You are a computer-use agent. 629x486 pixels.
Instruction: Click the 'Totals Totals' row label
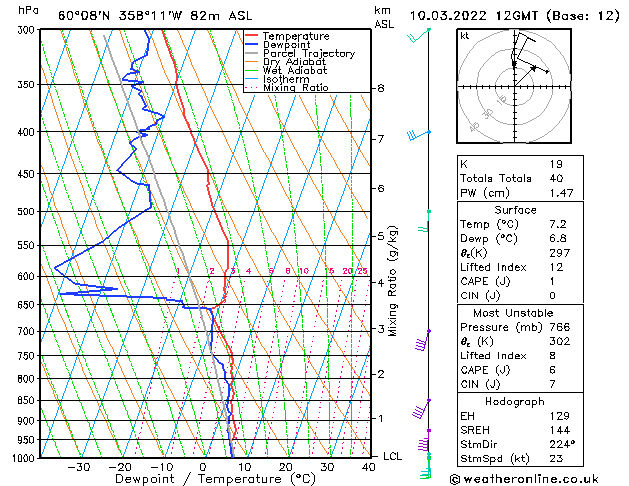496,178
